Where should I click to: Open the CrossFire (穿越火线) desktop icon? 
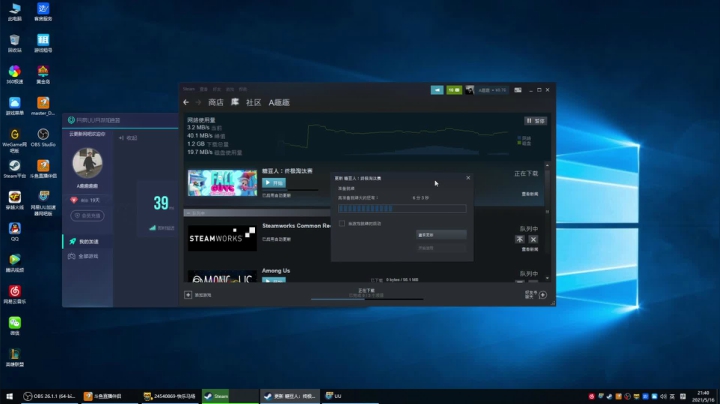pos(15,200)
